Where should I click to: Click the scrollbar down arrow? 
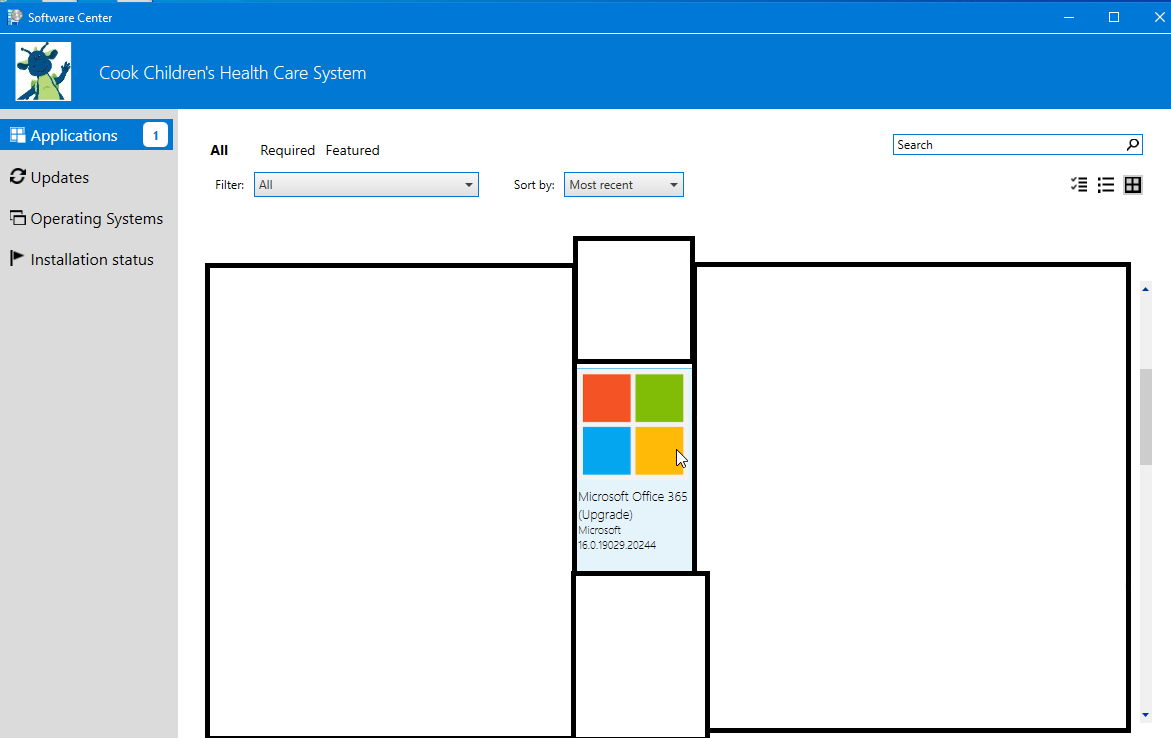click(x=1146, y=714)
